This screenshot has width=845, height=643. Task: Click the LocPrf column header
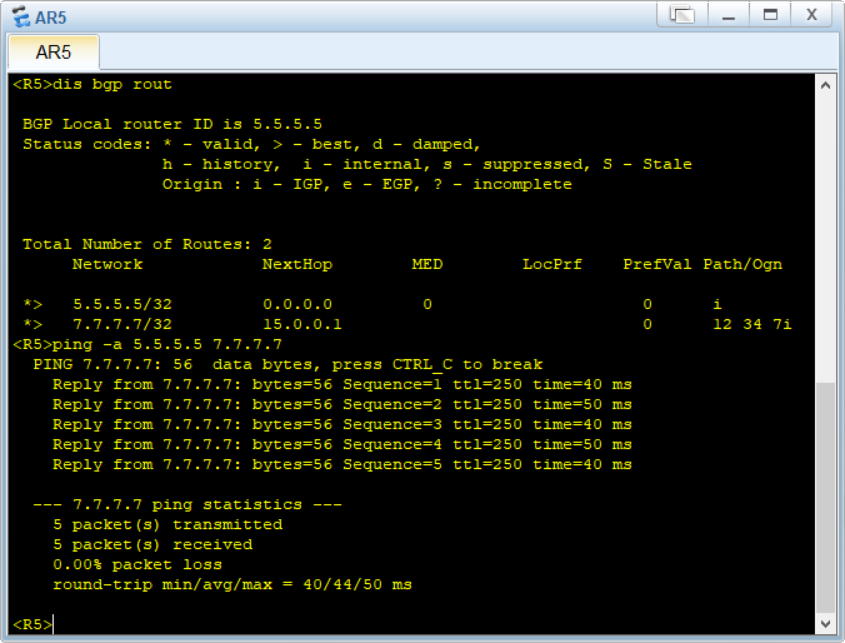pyautogui.click(x=552, y=264)
